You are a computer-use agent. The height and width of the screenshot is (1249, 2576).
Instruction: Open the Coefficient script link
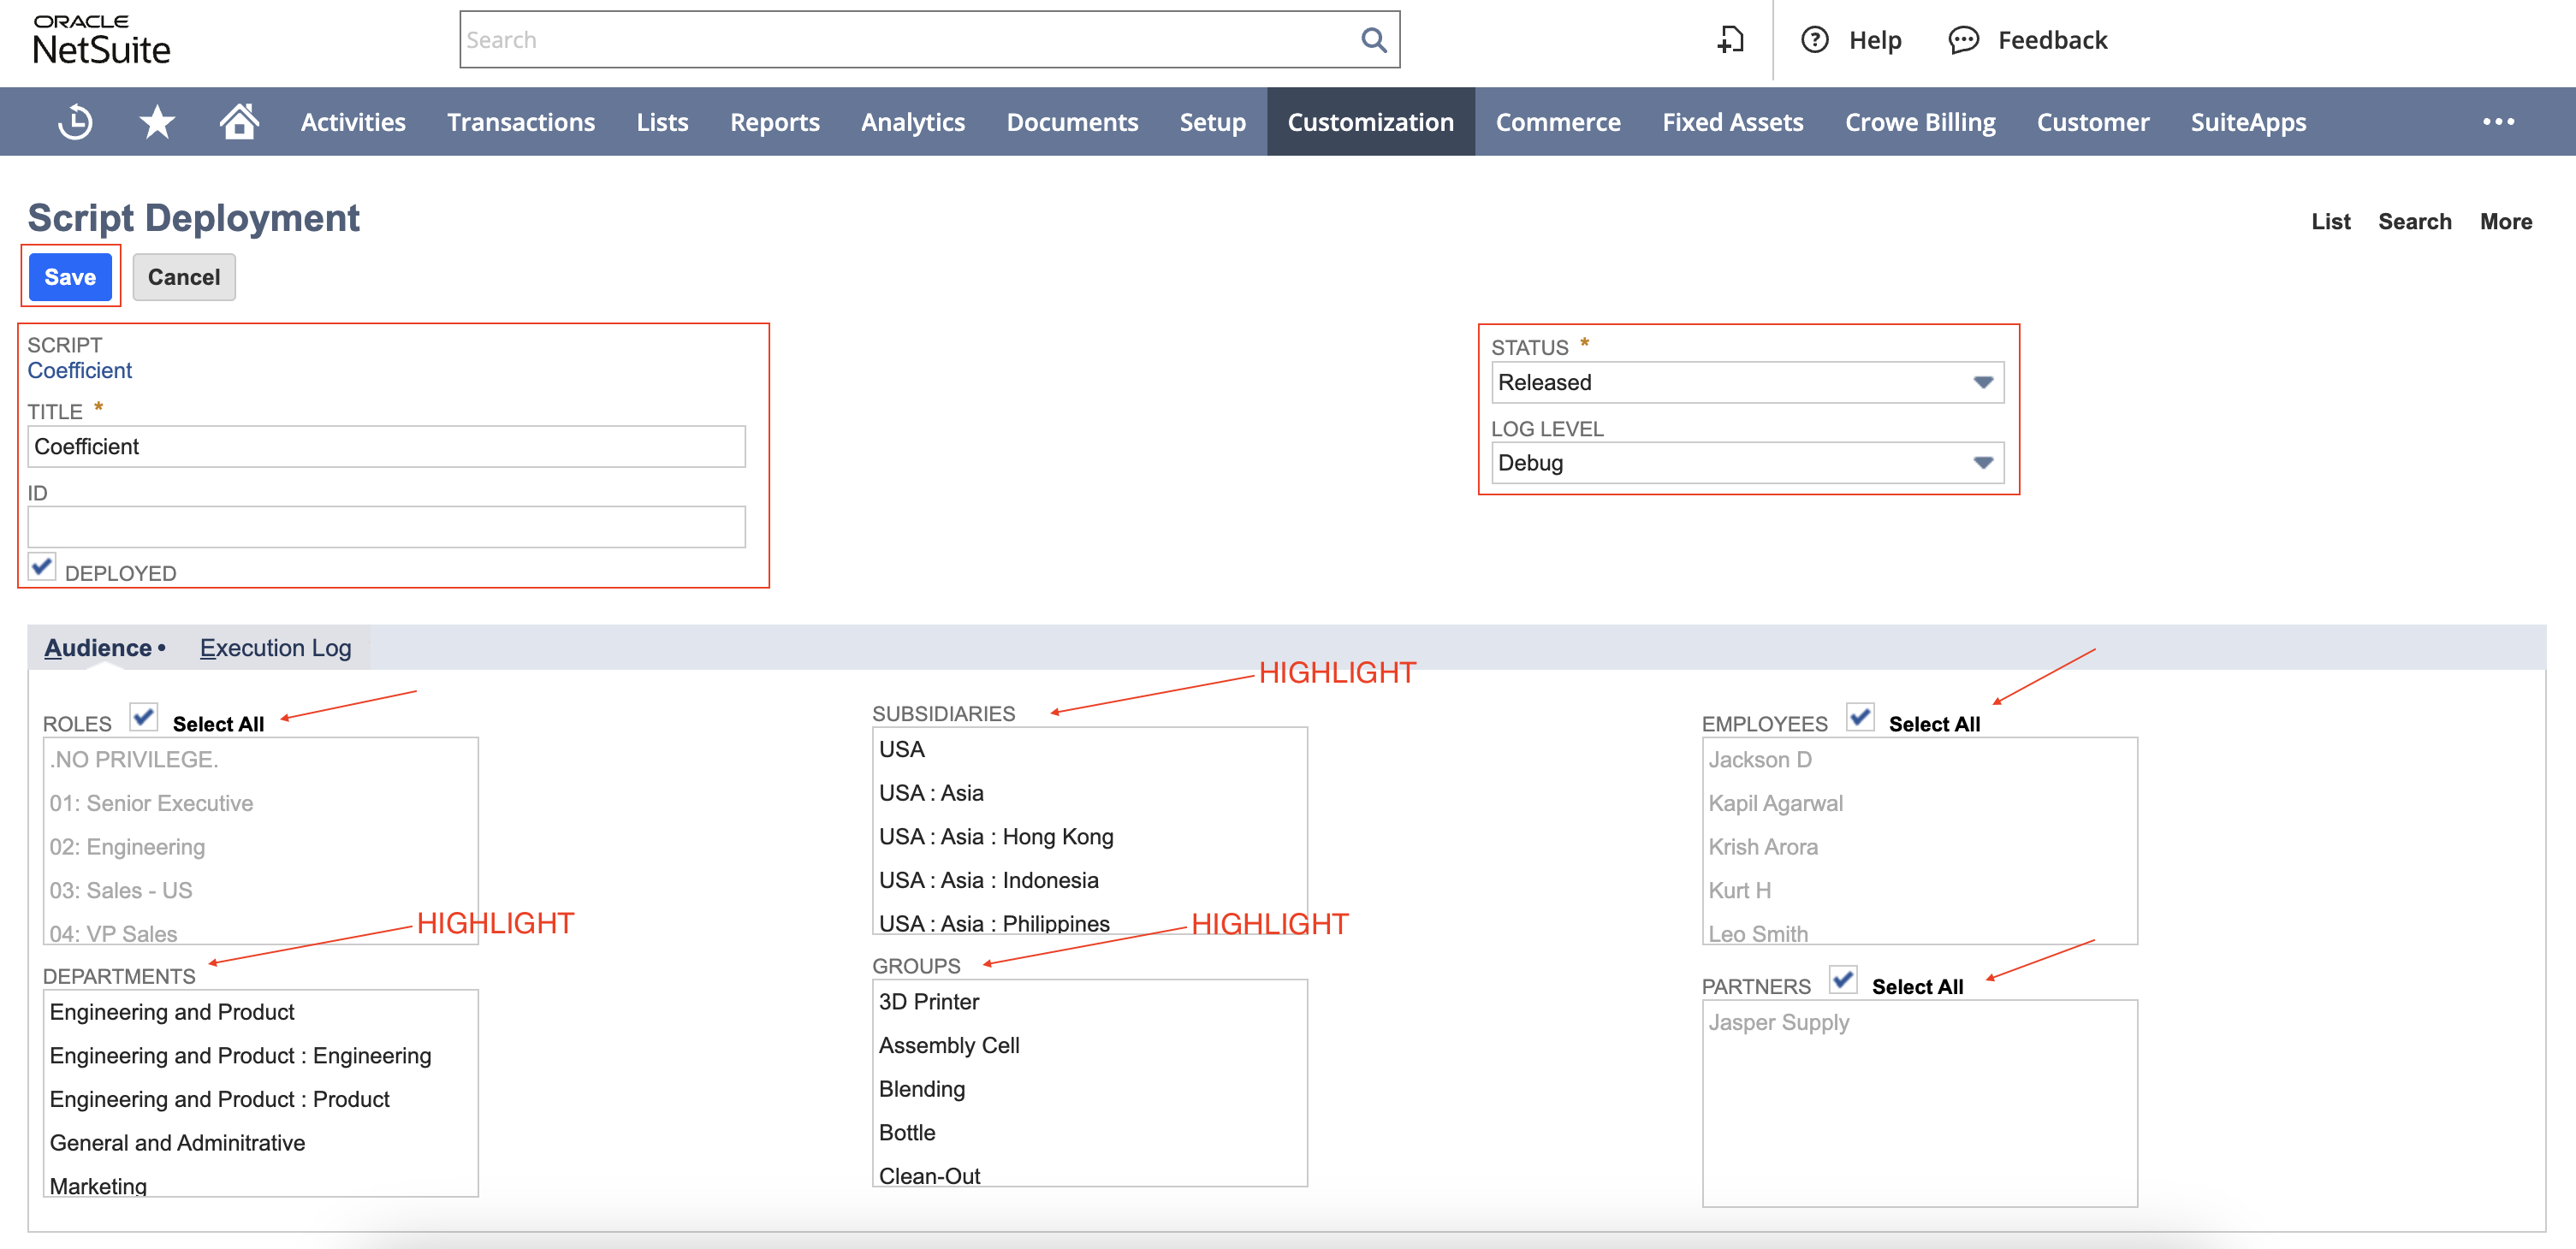pyautogui.click(x=80, y=371)
